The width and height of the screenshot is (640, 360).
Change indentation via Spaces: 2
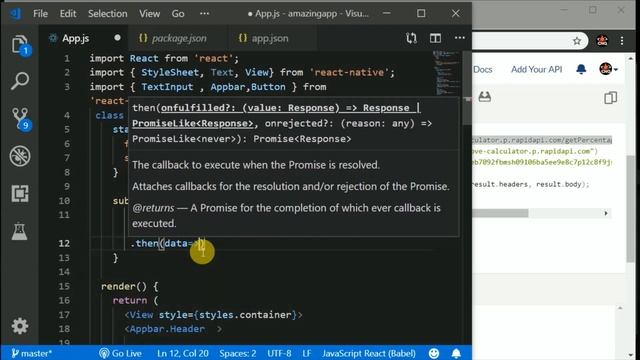pos(238,353)
